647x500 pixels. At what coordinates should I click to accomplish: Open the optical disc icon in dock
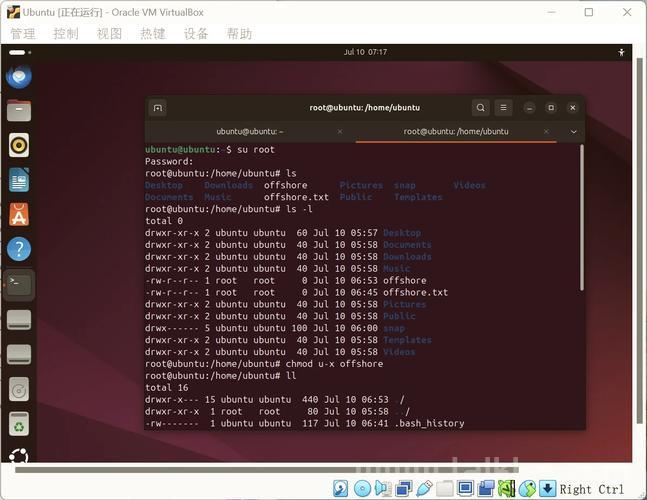[x=19, y=389]
